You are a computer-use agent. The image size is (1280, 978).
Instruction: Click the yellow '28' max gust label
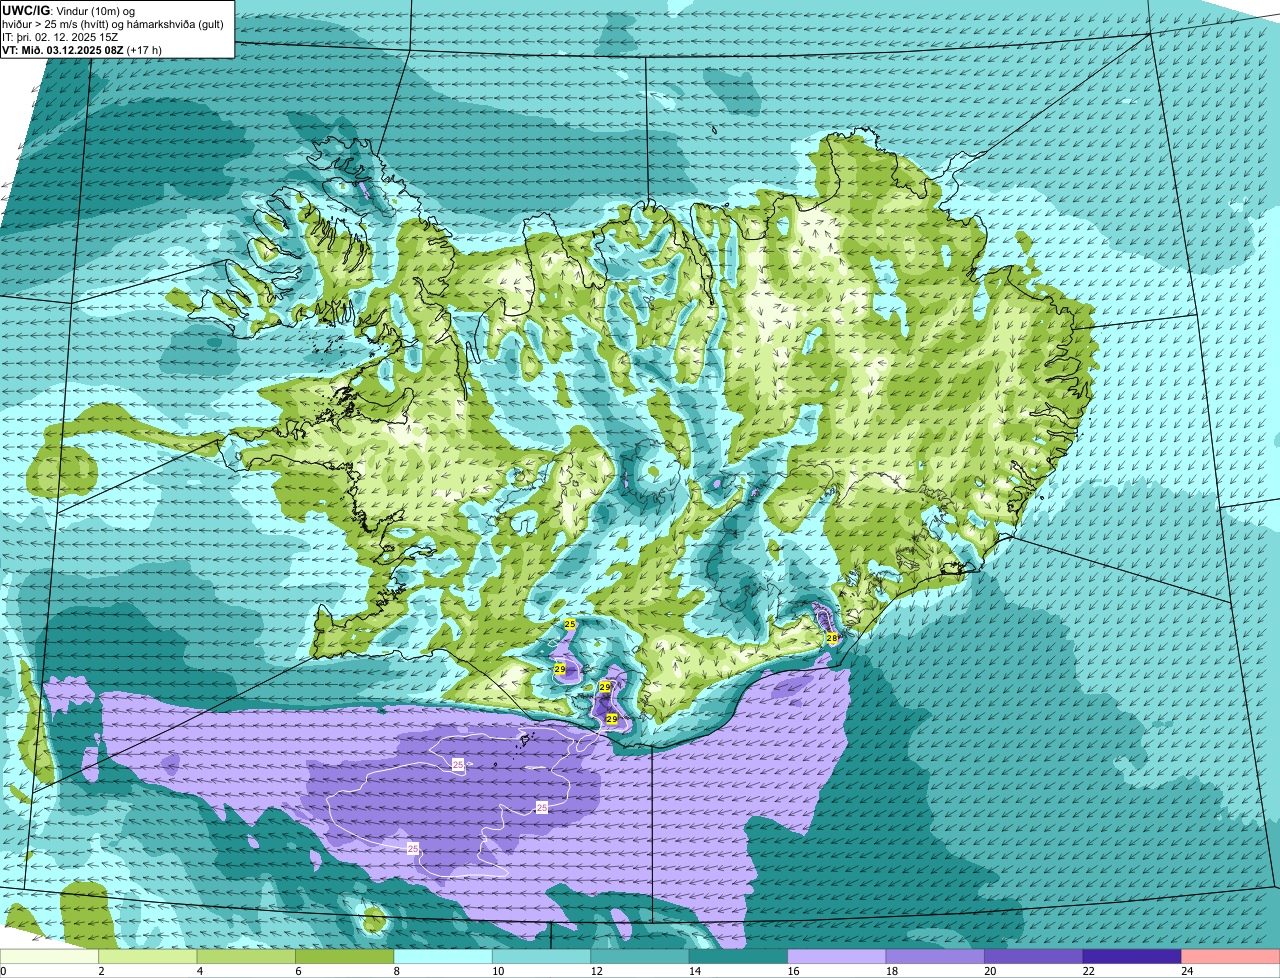(x=831, y=638)
